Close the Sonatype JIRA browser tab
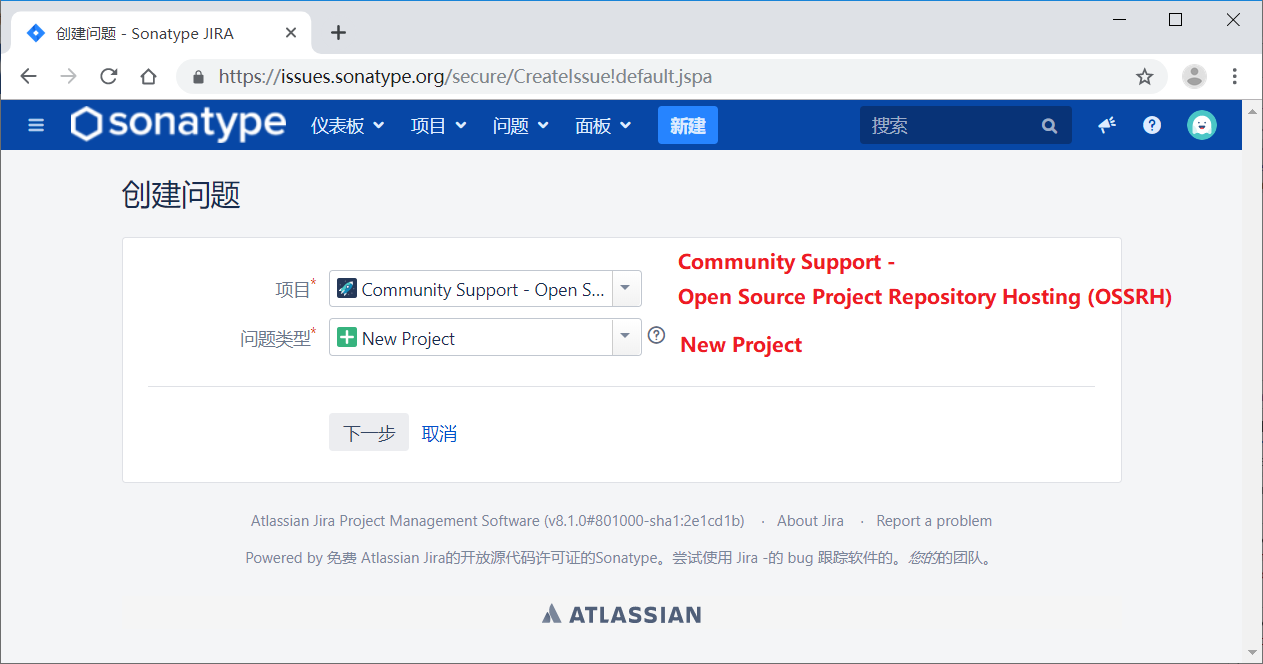1263x664 pixels. coord(291,33)
